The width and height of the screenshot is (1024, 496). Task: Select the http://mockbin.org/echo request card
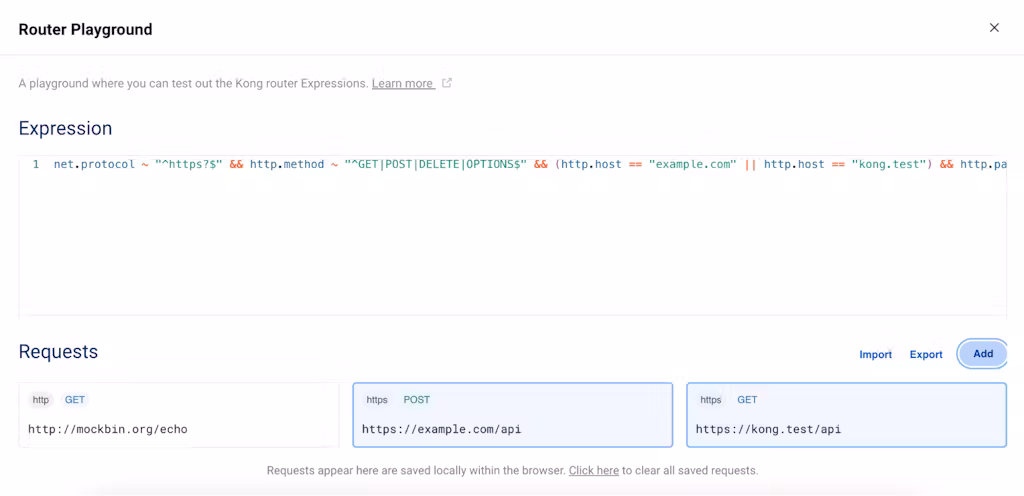178,415
